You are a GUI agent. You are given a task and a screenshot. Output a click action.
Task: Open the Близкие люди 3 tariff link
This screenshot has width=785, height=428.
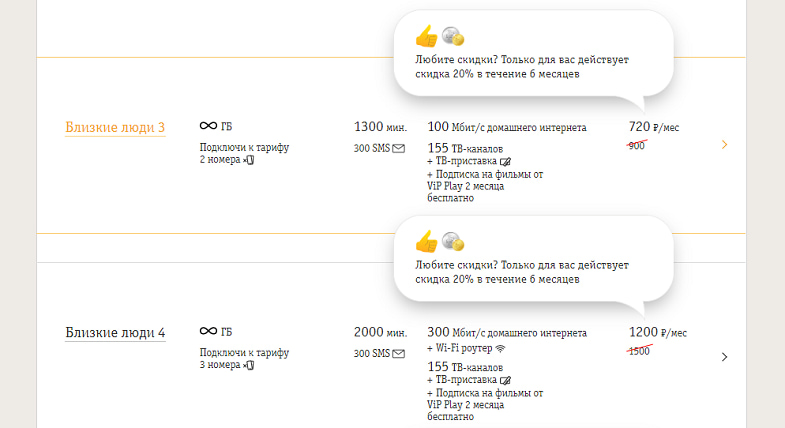(x=115, y=127)
